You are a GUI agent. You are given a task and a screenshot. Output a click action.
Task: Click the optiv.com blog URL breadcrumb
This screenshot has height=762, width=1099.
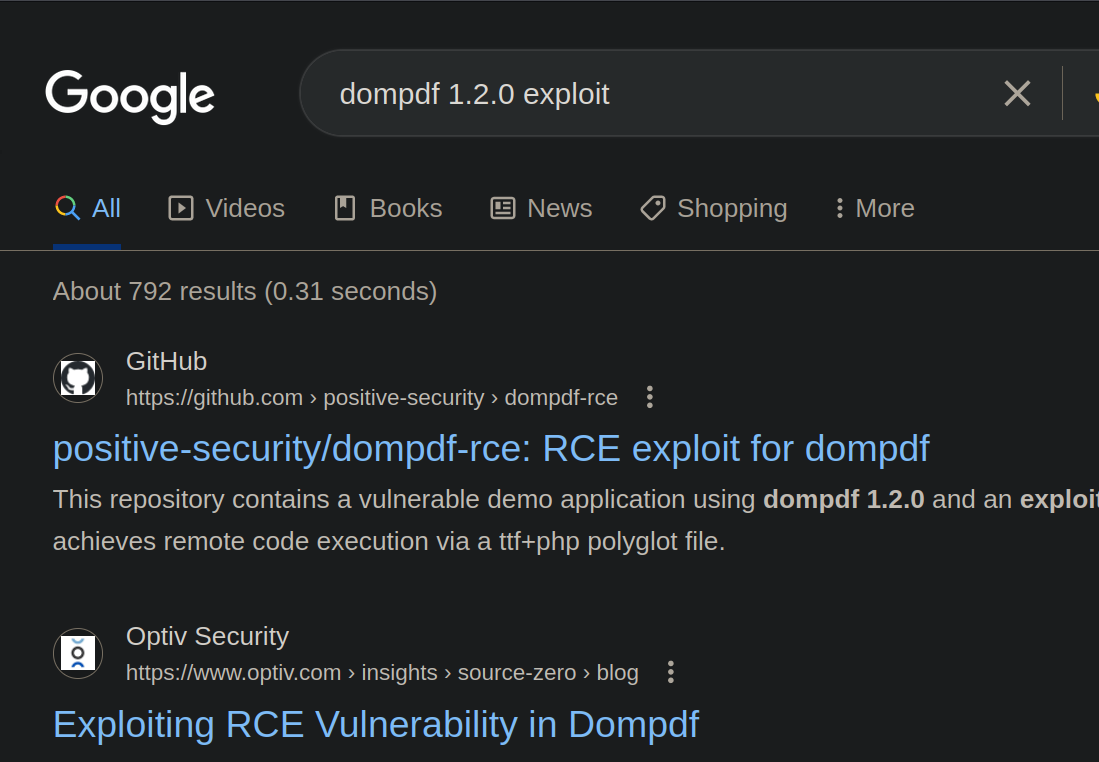pyautogui.click(x=382, y=672)
